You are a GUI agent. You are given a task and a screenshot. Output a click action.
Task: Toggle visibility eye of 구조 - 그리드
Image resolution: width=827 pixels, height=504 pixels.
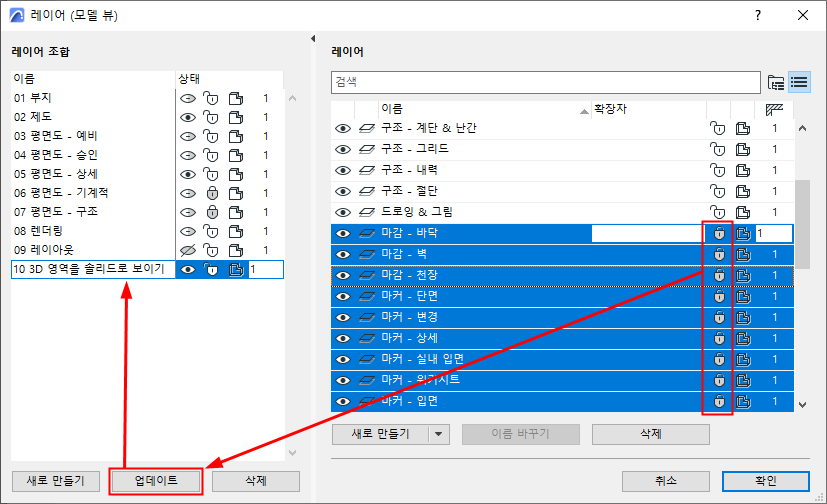[343, 150]
